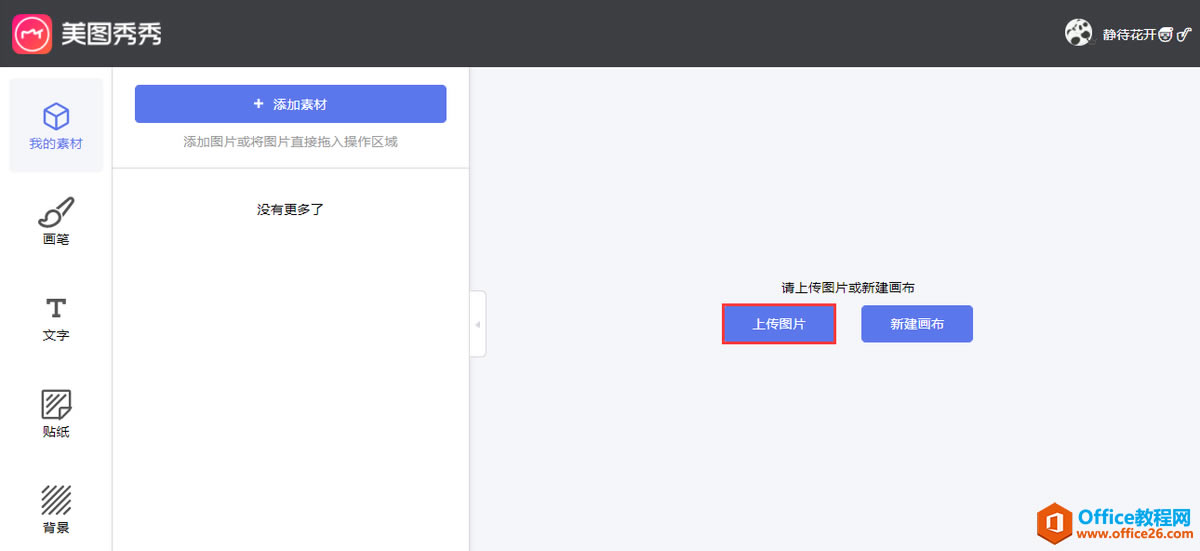Select the 画笔 brush tool
This screenshot has height=551, width=1200.
56,221
